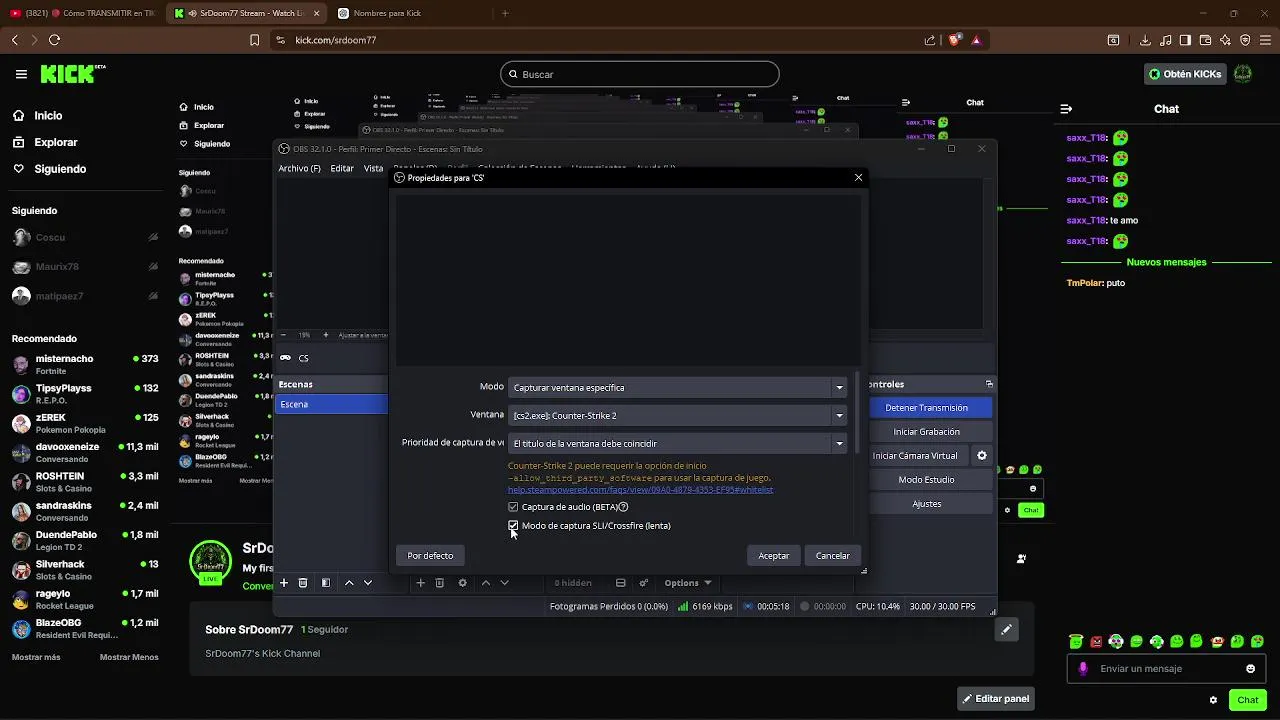Click the KICK logo
The width and height of the screenshot is (1280, 720).
coord(72,74)
